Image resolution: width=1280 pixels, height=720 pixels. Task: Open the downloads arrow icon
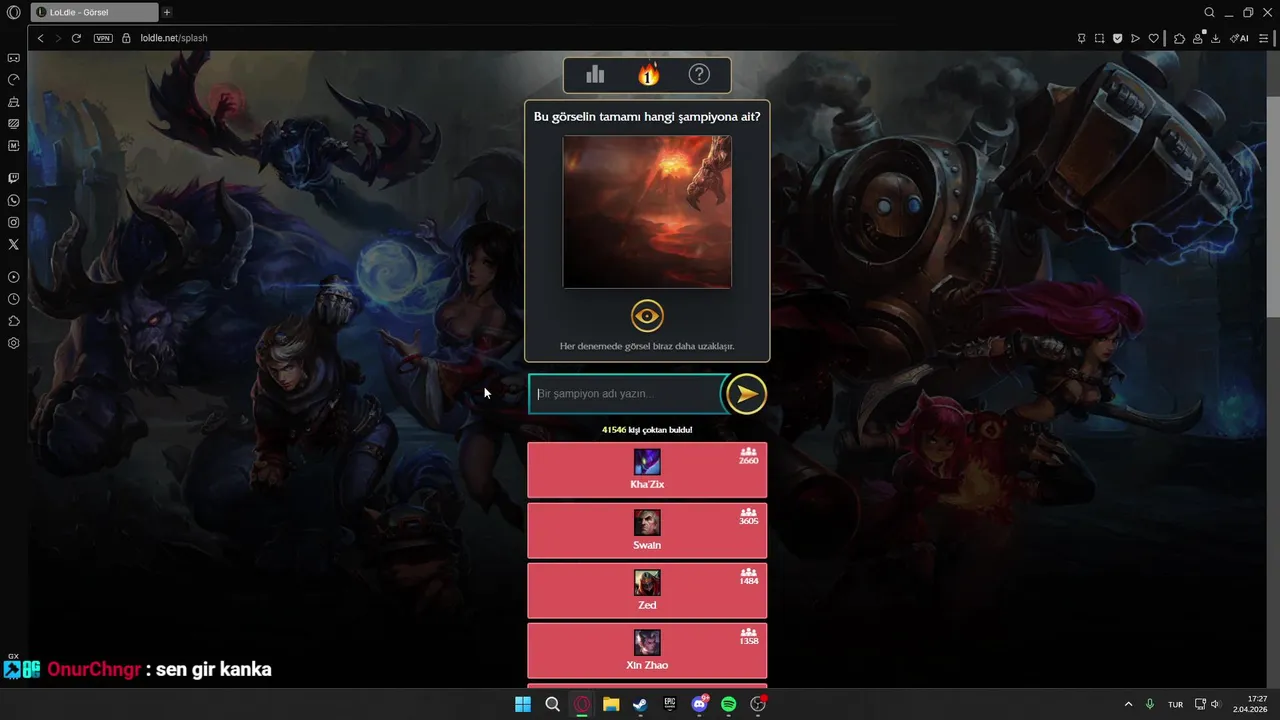1216,38
